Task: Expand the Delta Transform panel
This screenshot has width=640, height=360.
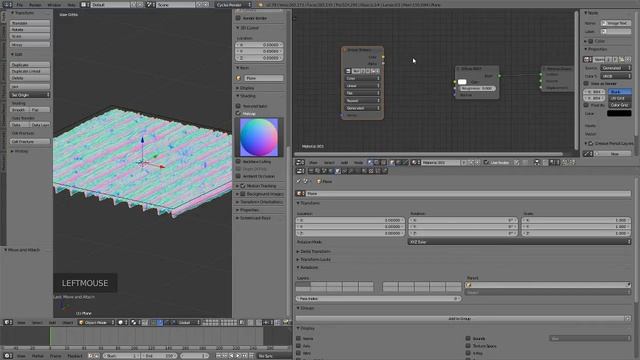Action: [x=315, y=251]
